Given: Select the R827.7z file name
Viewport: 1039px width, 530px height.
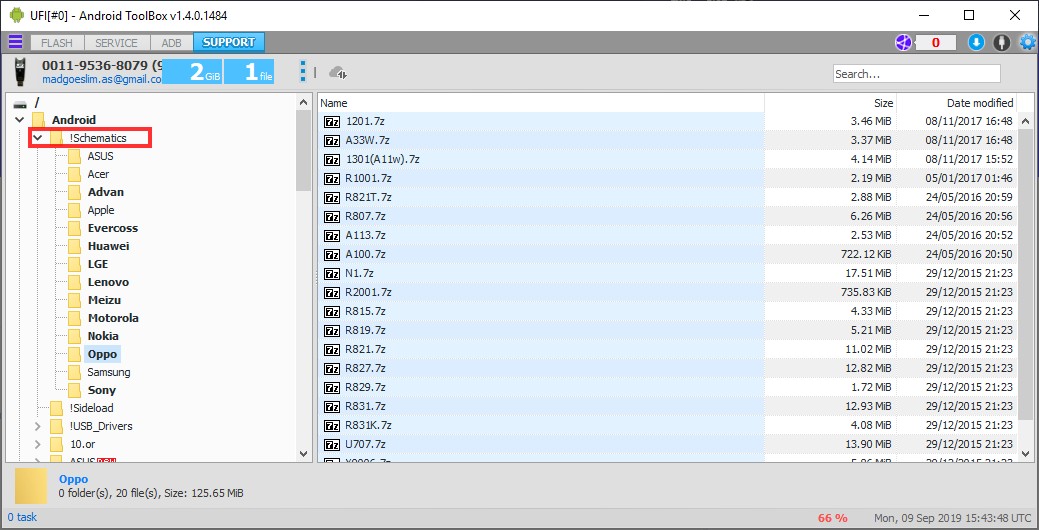Looking at the screenshot, I should pyautogui.click(x=365, y=368).
